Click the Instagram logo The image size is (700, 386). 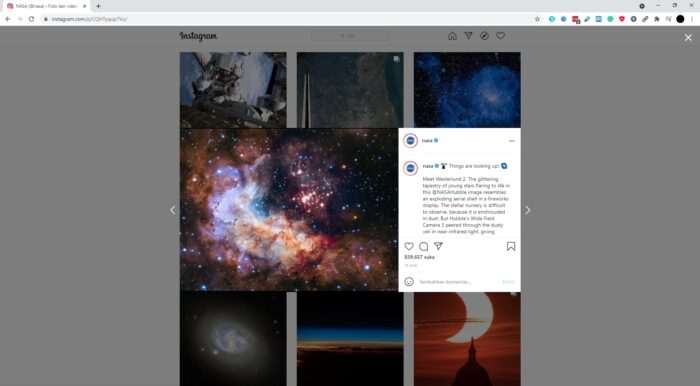(198, 36)
